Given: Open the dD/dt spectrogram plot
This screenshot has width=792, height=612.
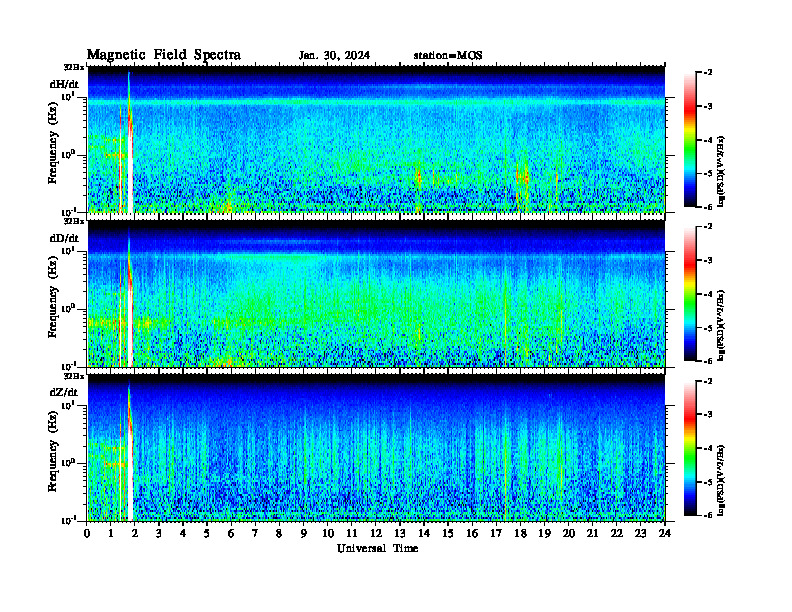Looking at the screenshot, I should (x=376, y=293).
